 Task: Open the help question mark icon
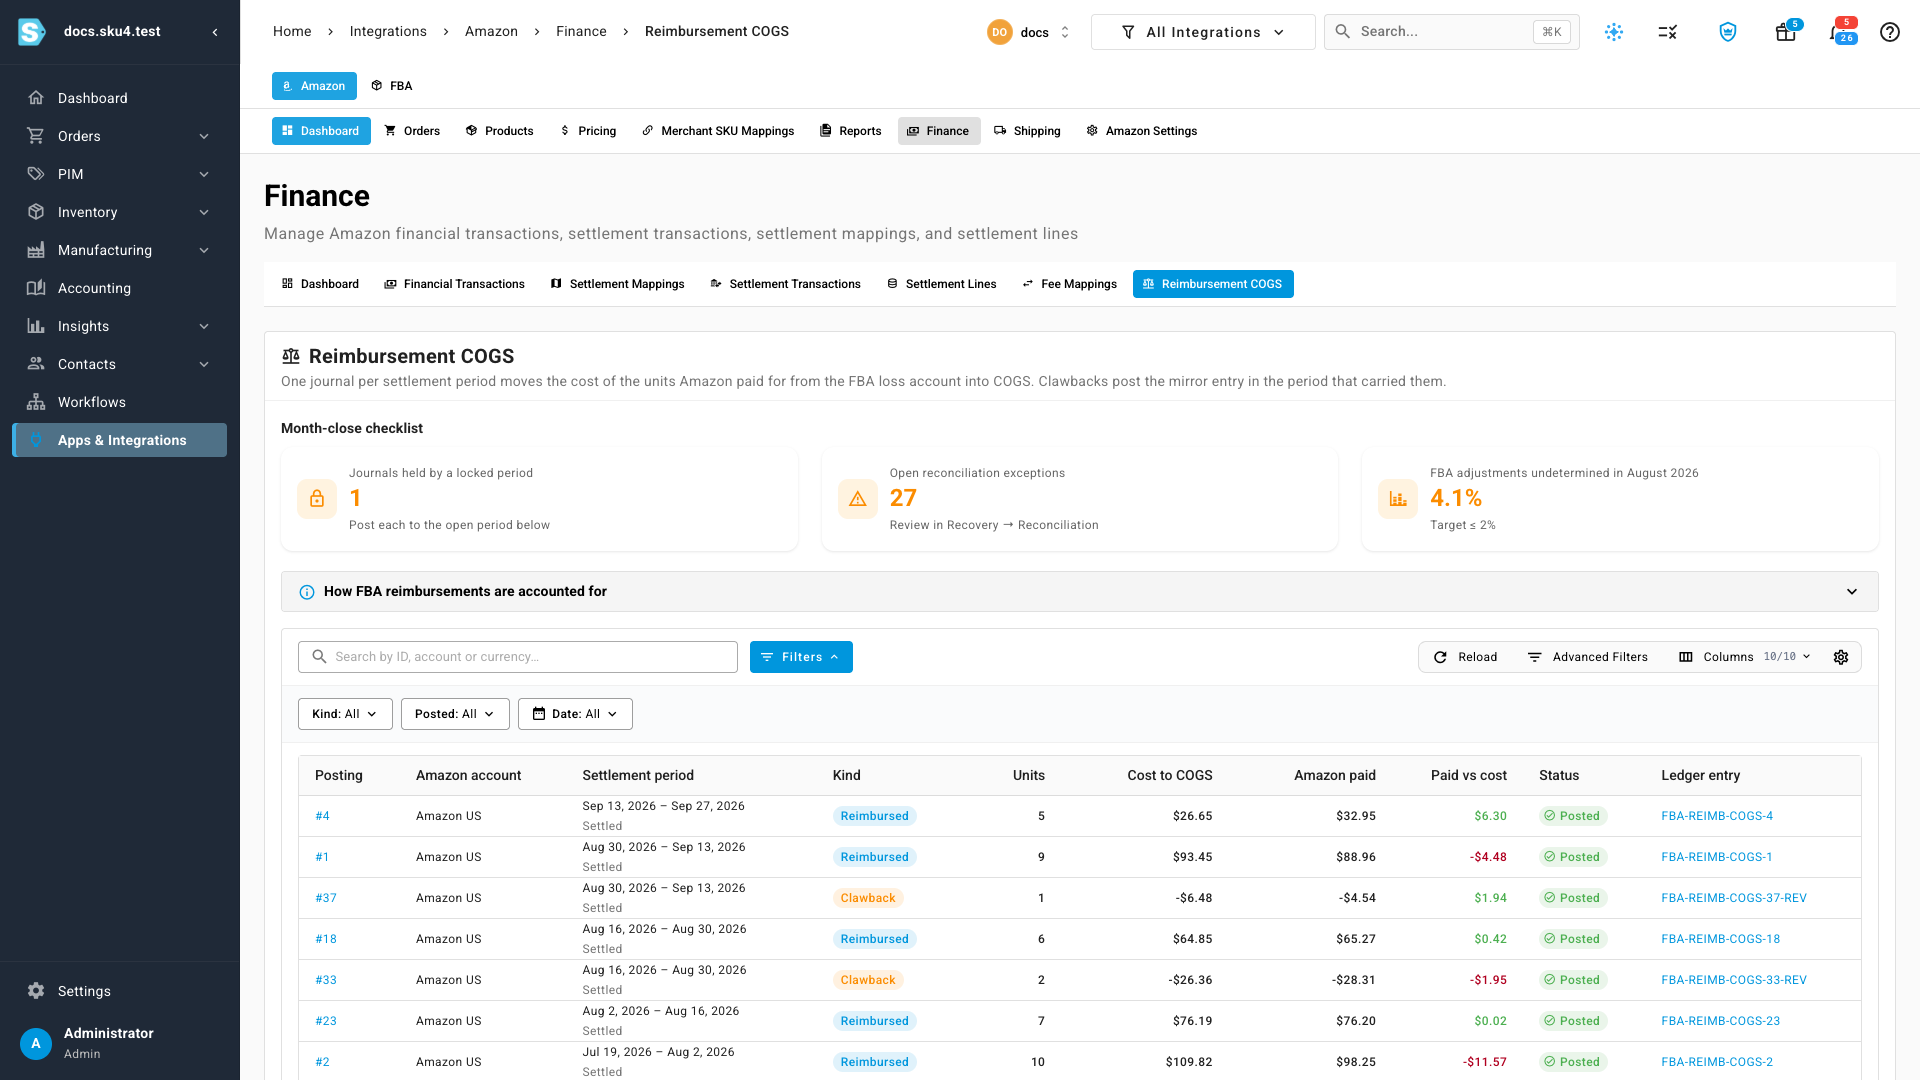1889,32
